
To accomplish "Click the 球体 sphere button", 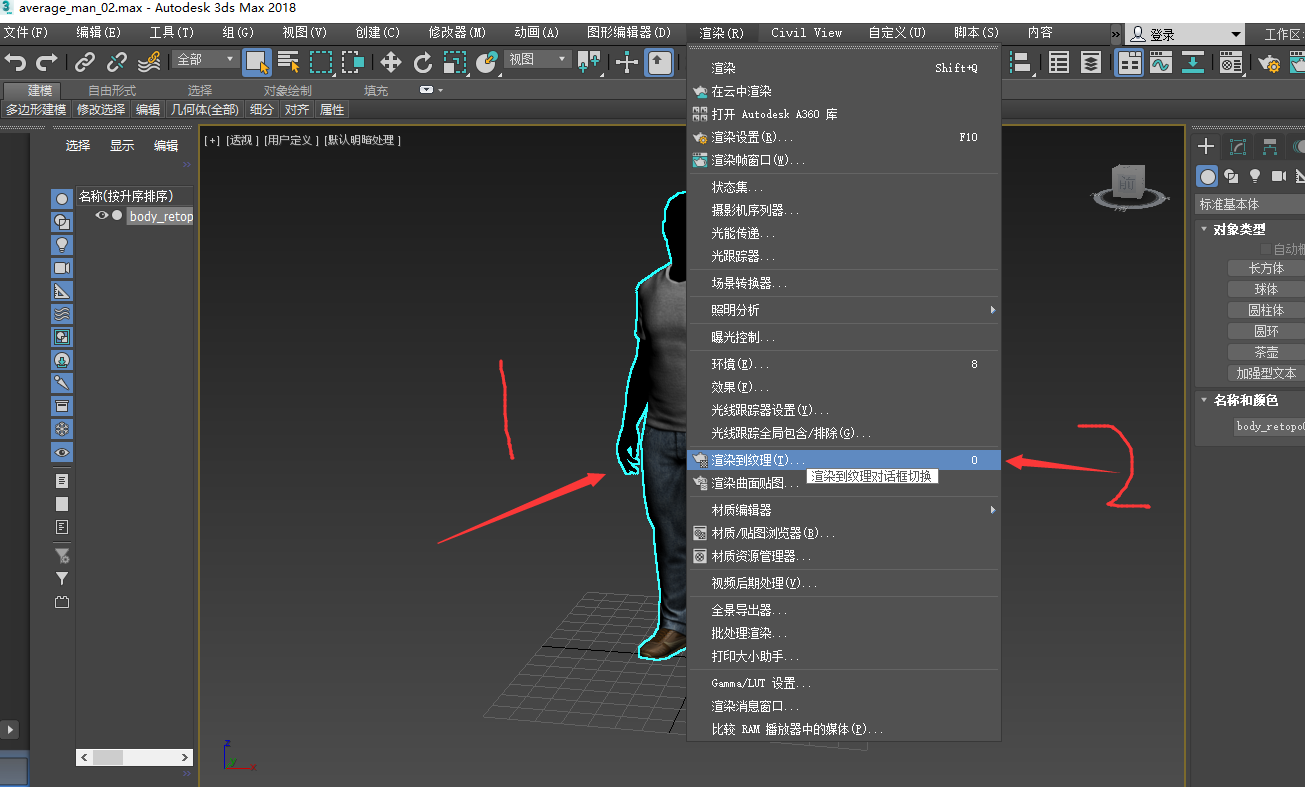I will pos(1266,289).
